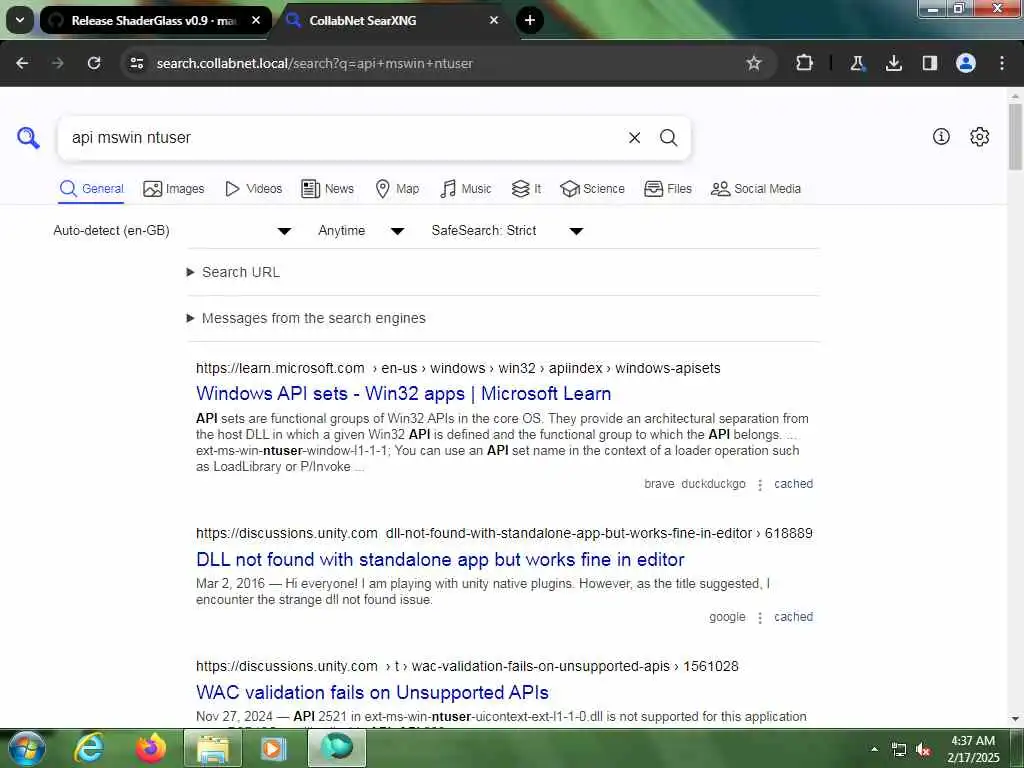Launch Firefox from the taskbar
This screenshot has width=1024, height=768.
[151, 748]
